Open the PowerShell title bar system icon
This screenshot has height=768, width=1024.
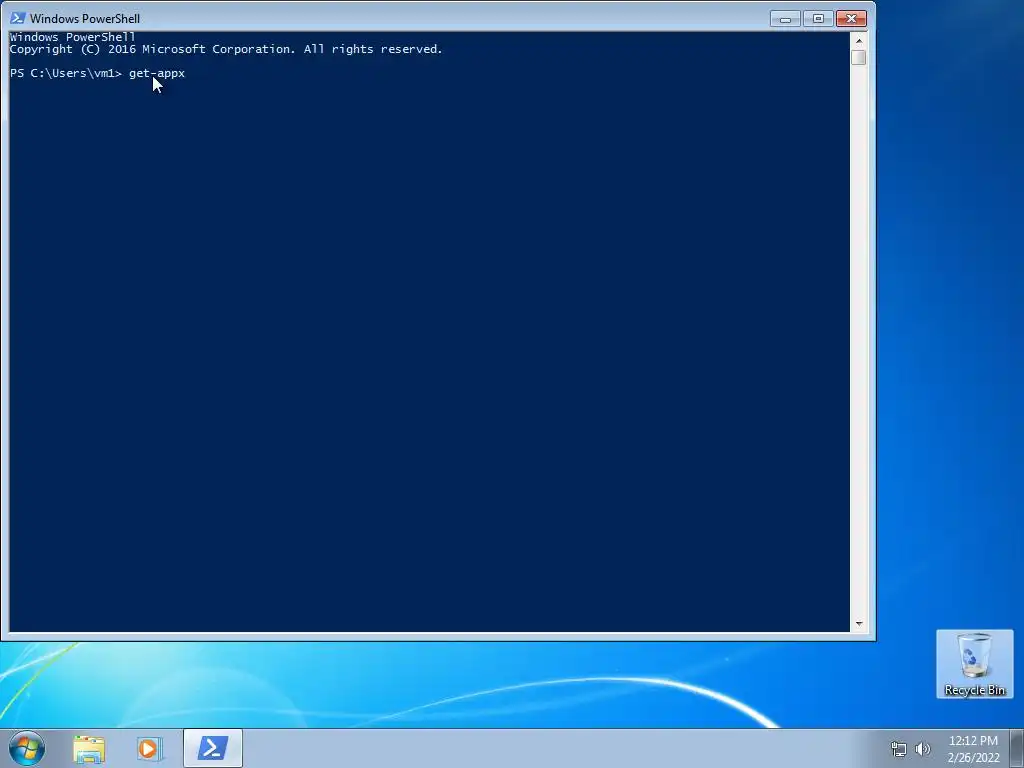[18, 18]
